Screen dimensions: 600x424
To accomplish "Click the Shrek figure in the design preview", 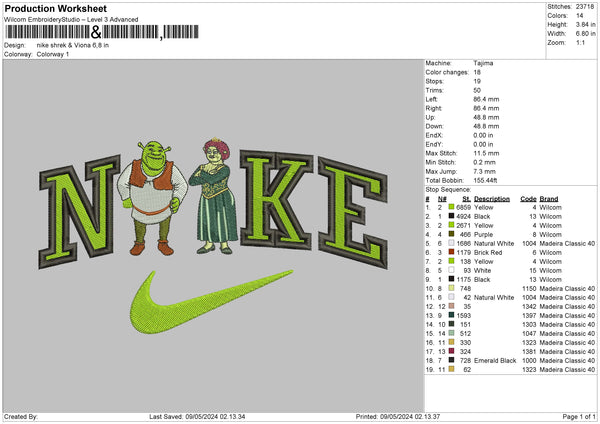I will click(x=152, y=198).
